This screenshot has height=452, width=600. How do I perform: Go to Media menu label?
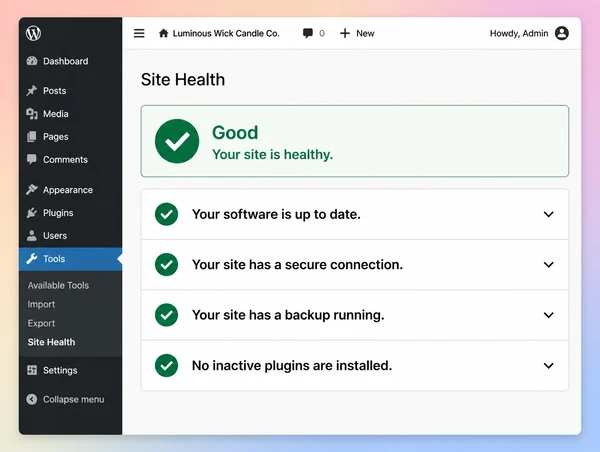pyautogui.click(x=55, y=114)
